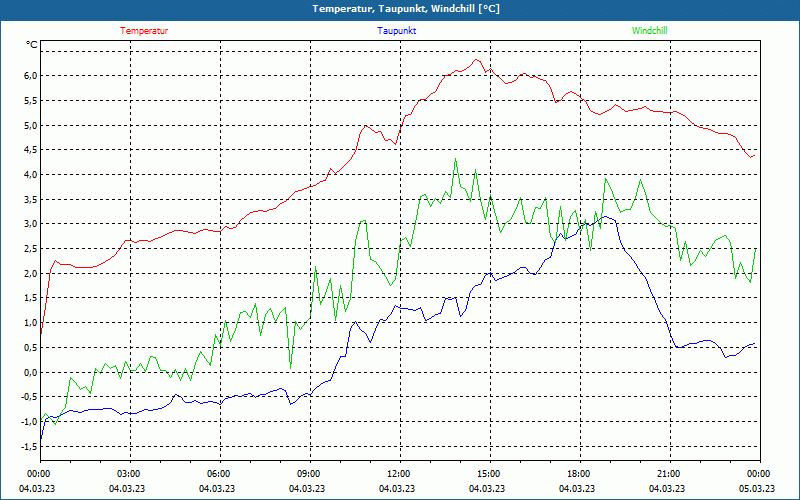Click the 6,0 value on y-axis
Image resolution: width=800 pixels, height=500 pixels.
tap(31, 76)
